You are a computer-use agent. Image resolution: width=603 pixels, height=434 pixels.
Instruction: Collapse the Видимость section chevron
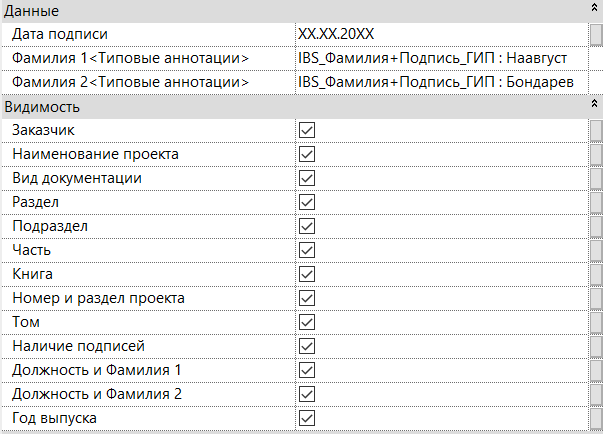point(594,103)
